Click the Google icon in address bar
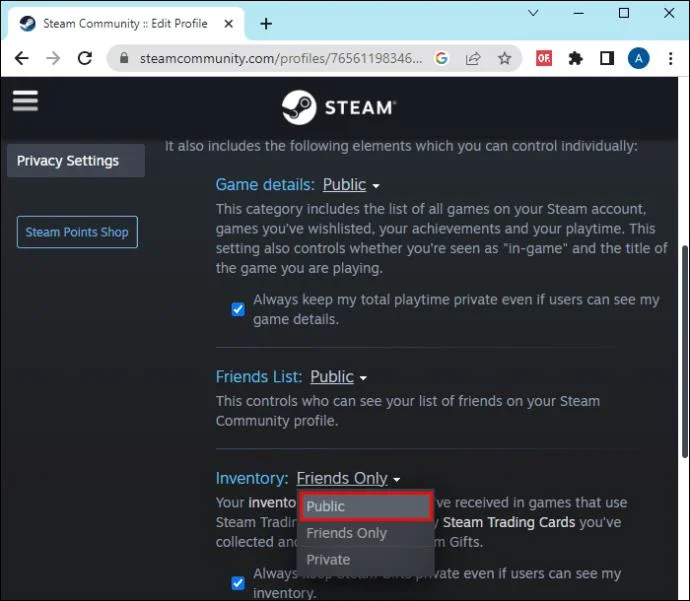 tap(441, 58)
